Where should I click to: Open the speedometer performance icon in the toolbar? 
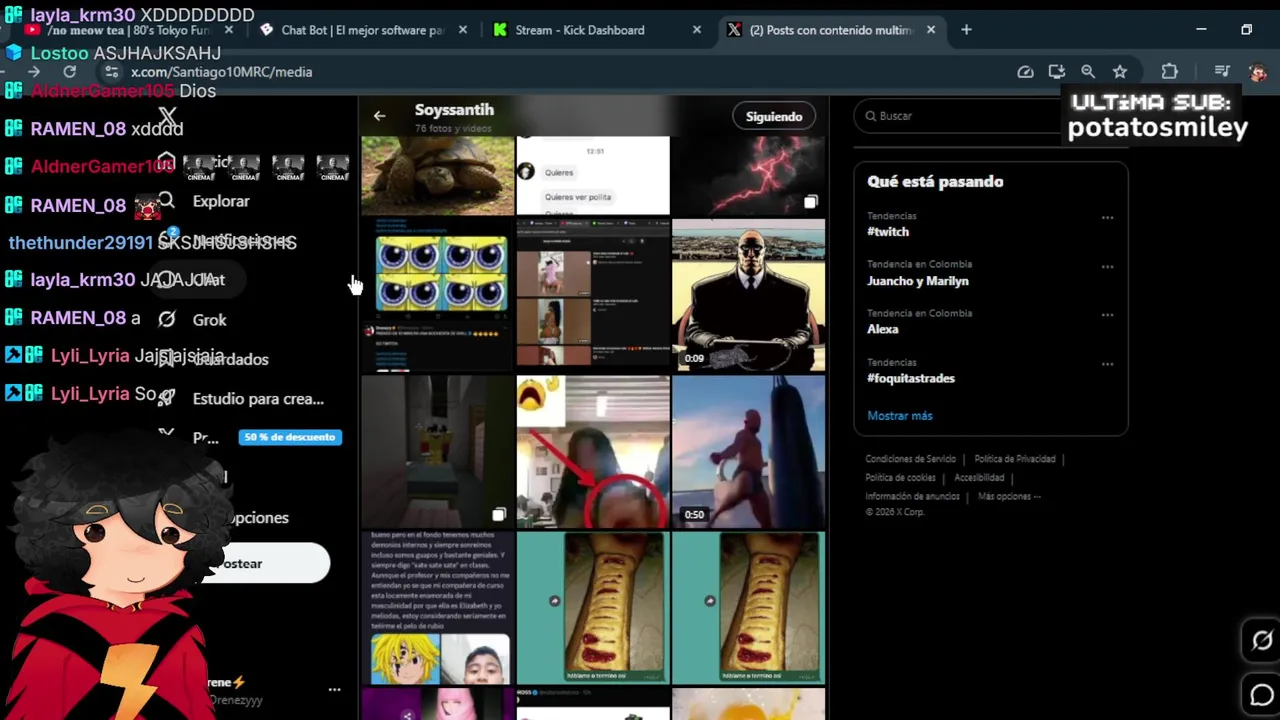pos(1025,72)
